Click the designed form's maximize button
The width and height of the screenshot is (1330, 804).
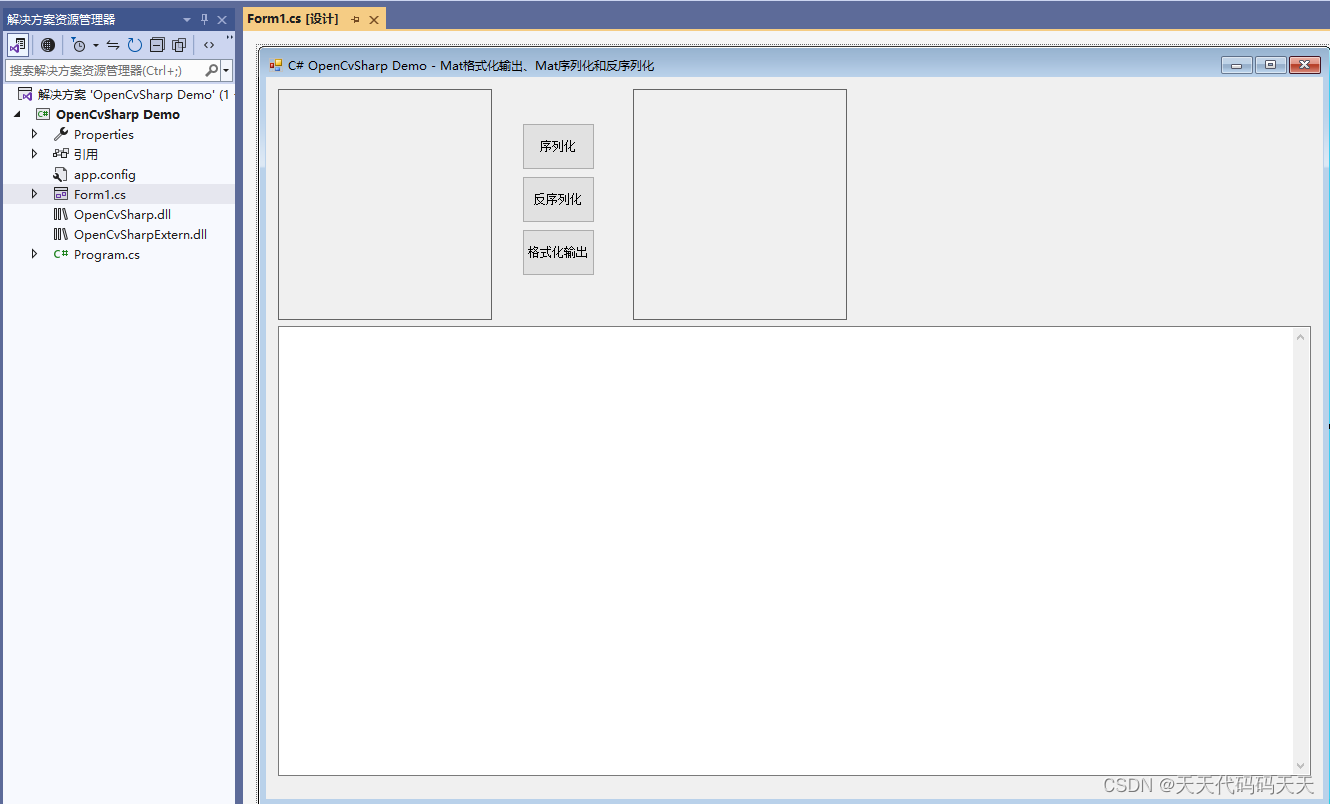tap(1270, 65)
